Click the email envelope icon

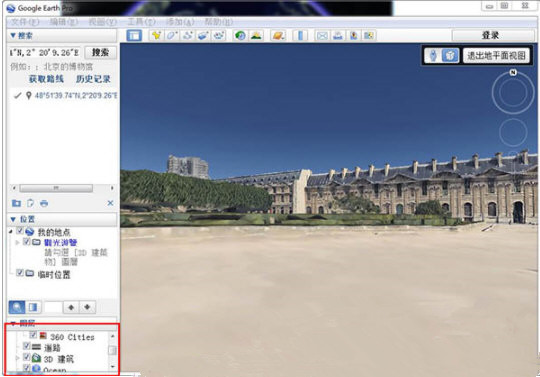point(322,35)
